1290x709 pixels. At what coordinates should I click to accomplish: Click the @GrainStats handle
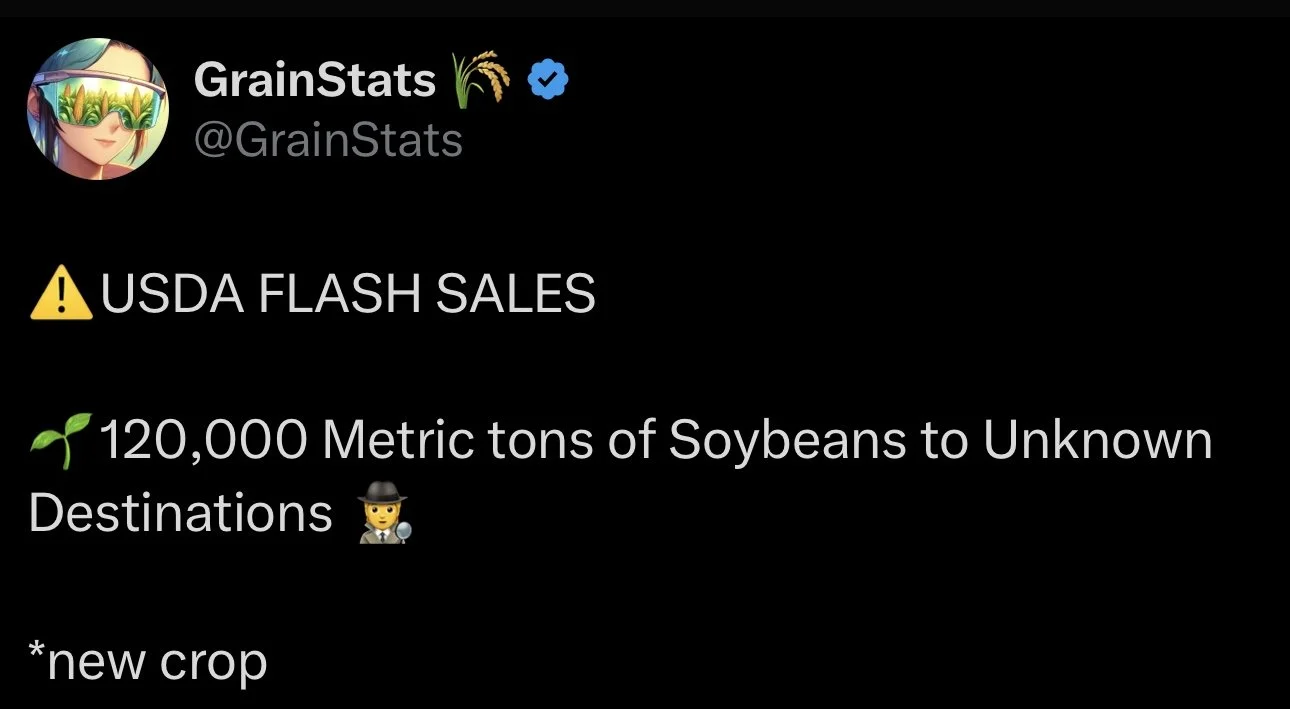(x=328, y=140)
